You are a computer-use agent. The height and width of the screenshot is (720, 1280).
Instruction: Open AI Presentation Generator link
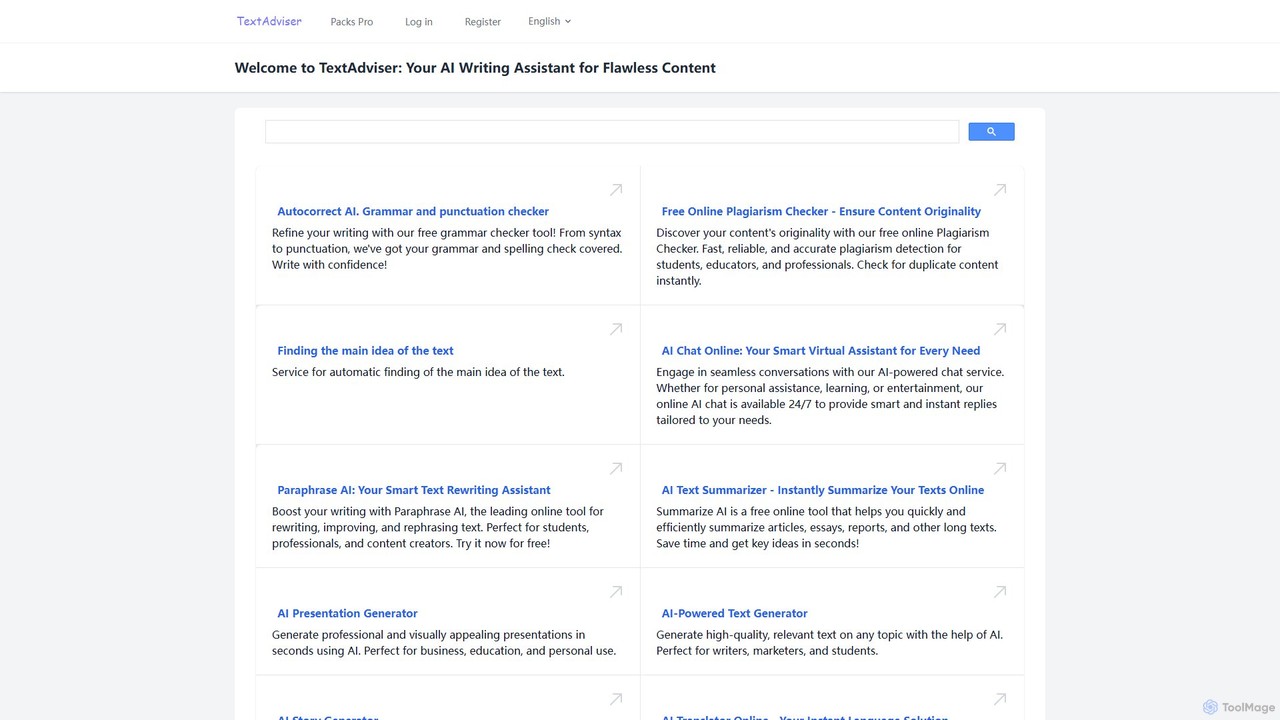(x=347, y=613)
